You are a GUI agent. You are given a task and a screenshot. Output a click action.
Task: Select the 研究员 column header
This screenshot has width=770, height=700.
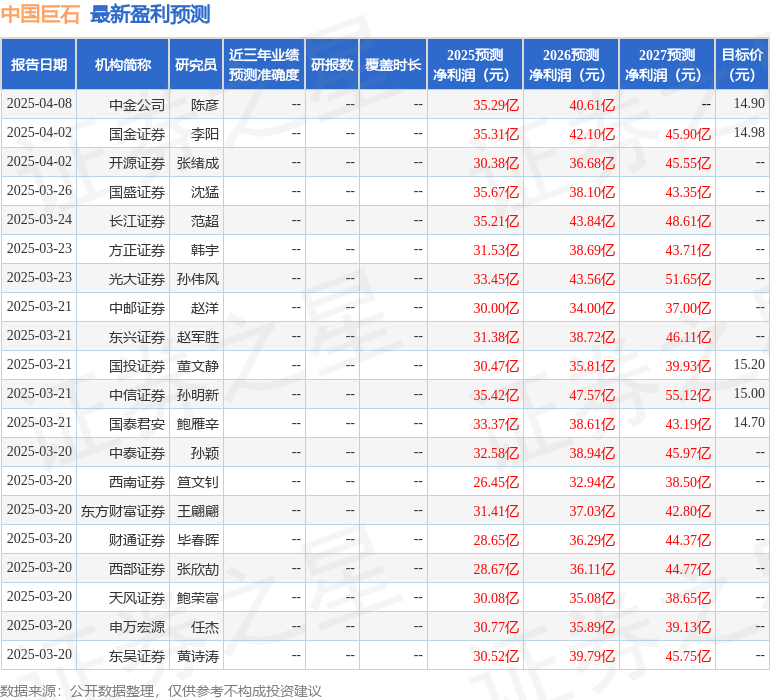click(x=196, y=64)
